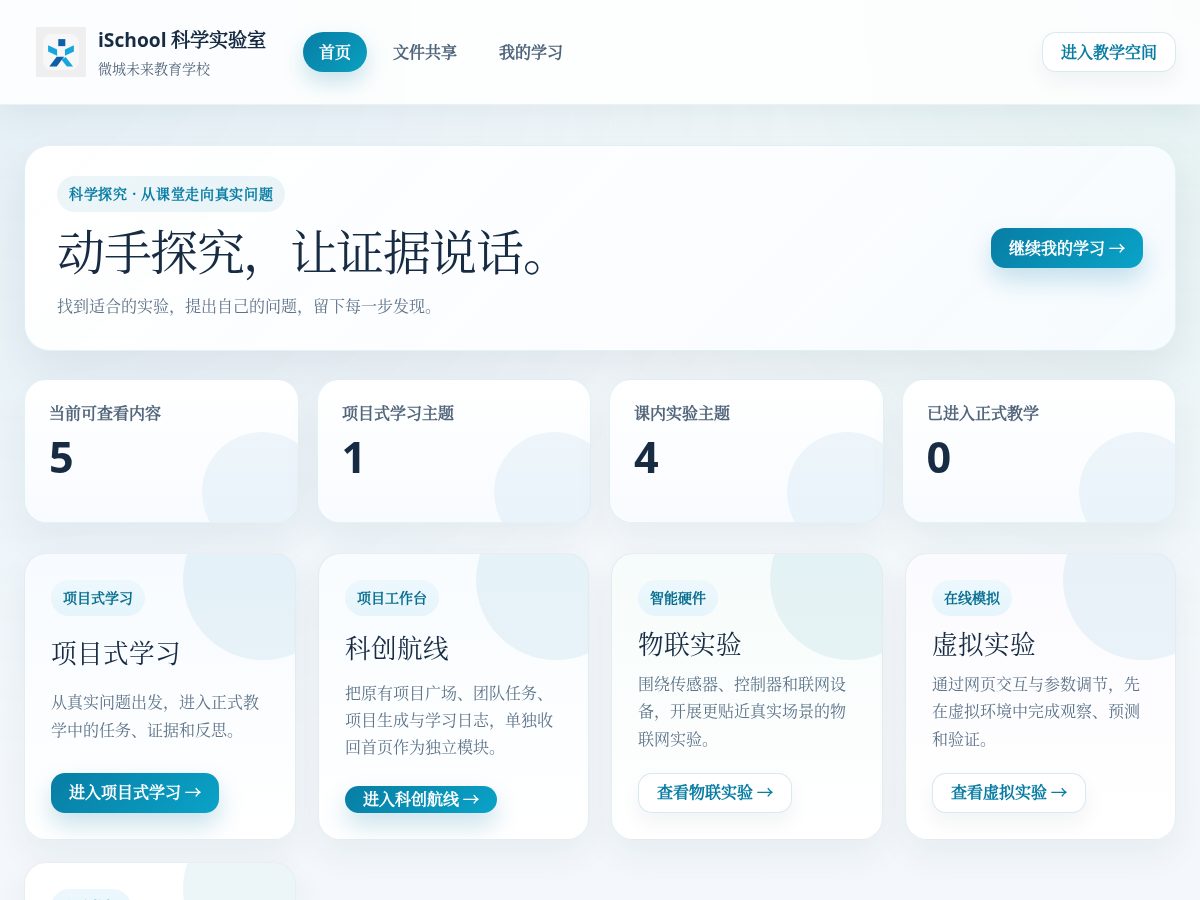
Task: Click description starting 围绕传感器
Action: pos(743,712)
